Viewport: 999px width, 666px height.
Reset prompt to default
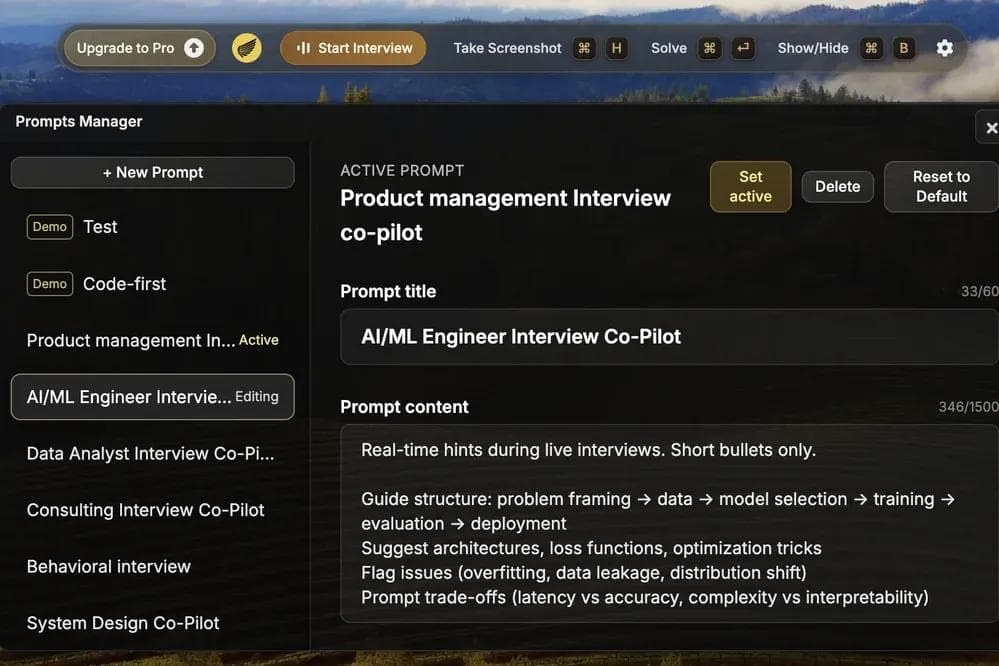pos(940,186)
